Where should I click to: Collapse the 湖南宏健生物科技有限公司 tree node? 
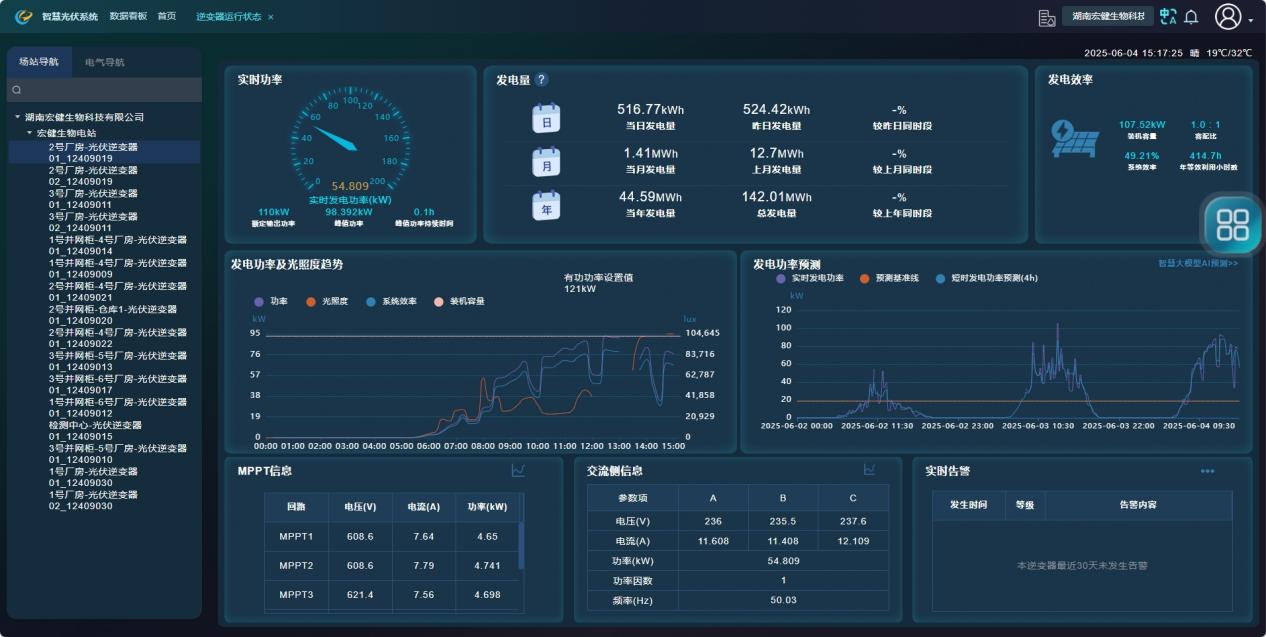point(18,117)
